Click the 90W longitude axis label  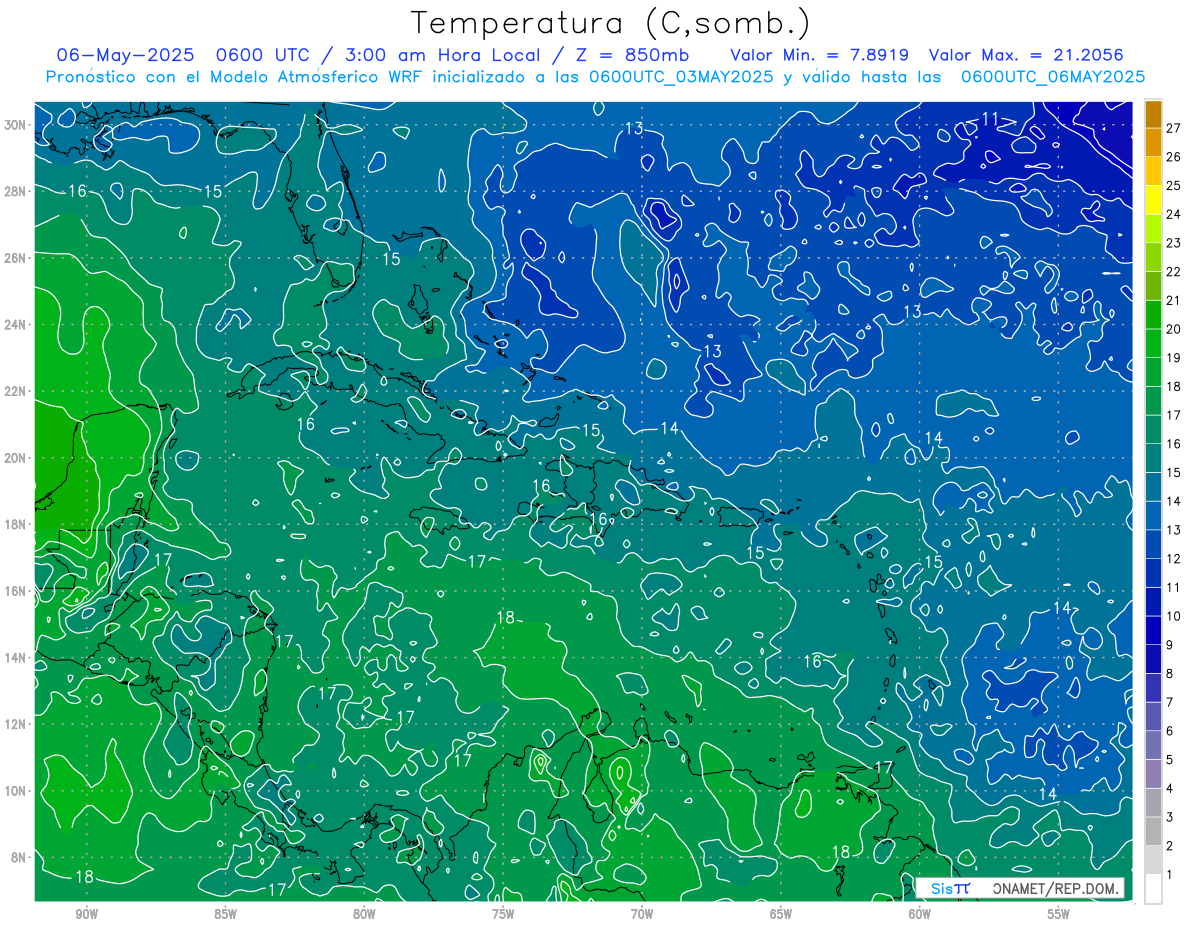(87, 913)
